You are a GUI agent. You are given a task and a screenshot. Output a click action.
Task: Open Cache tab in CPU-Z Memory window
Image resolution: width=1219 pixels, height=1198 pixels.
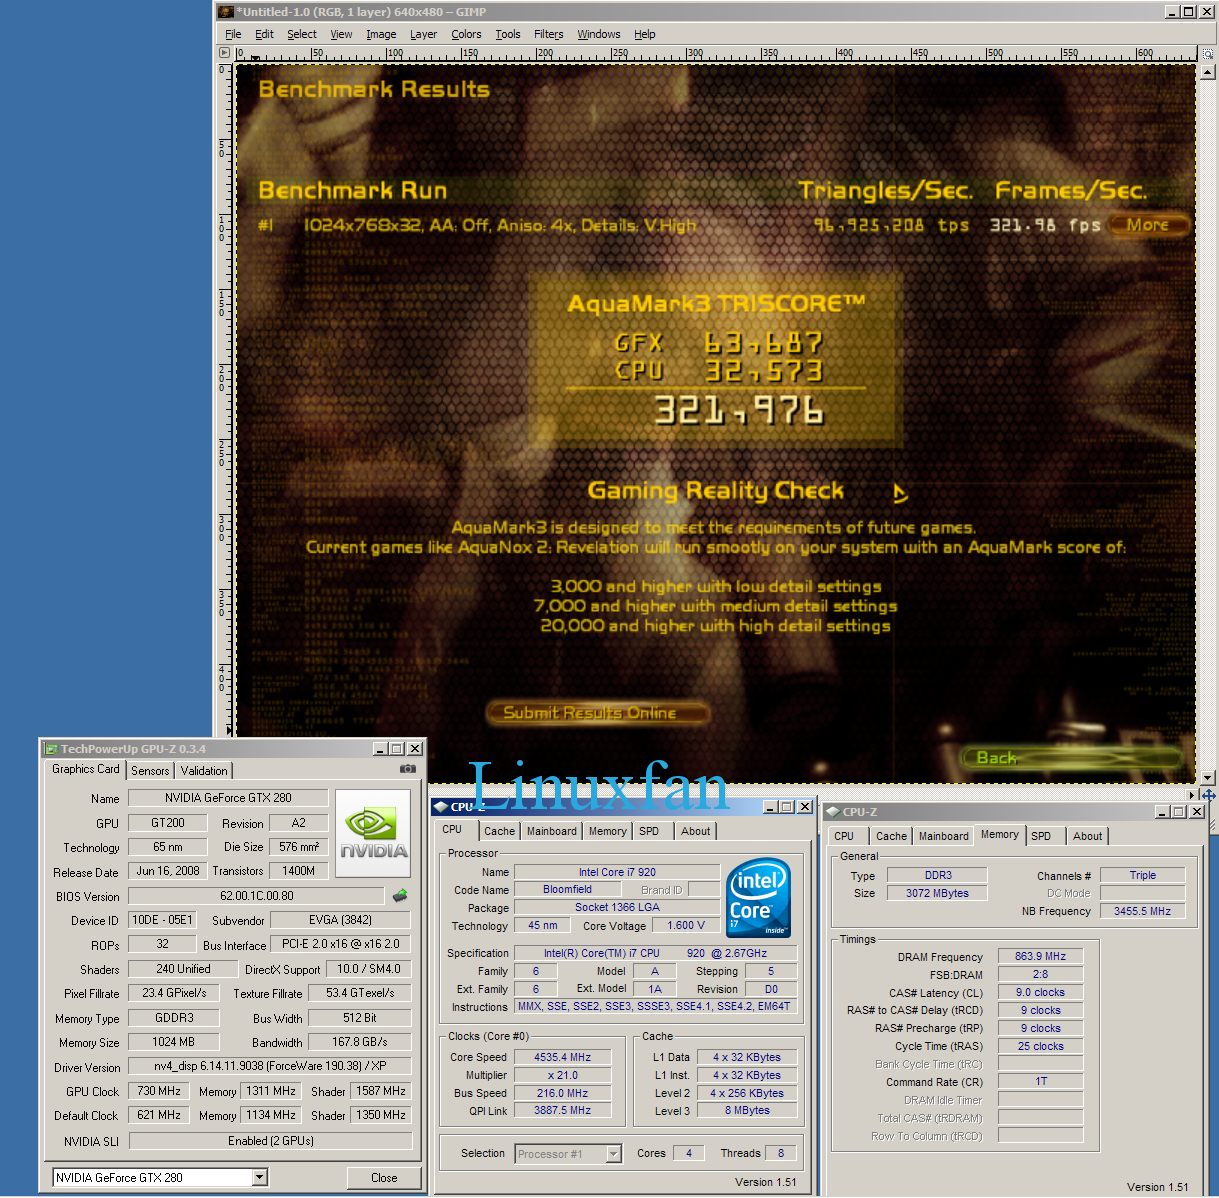(x=891, y=836)
